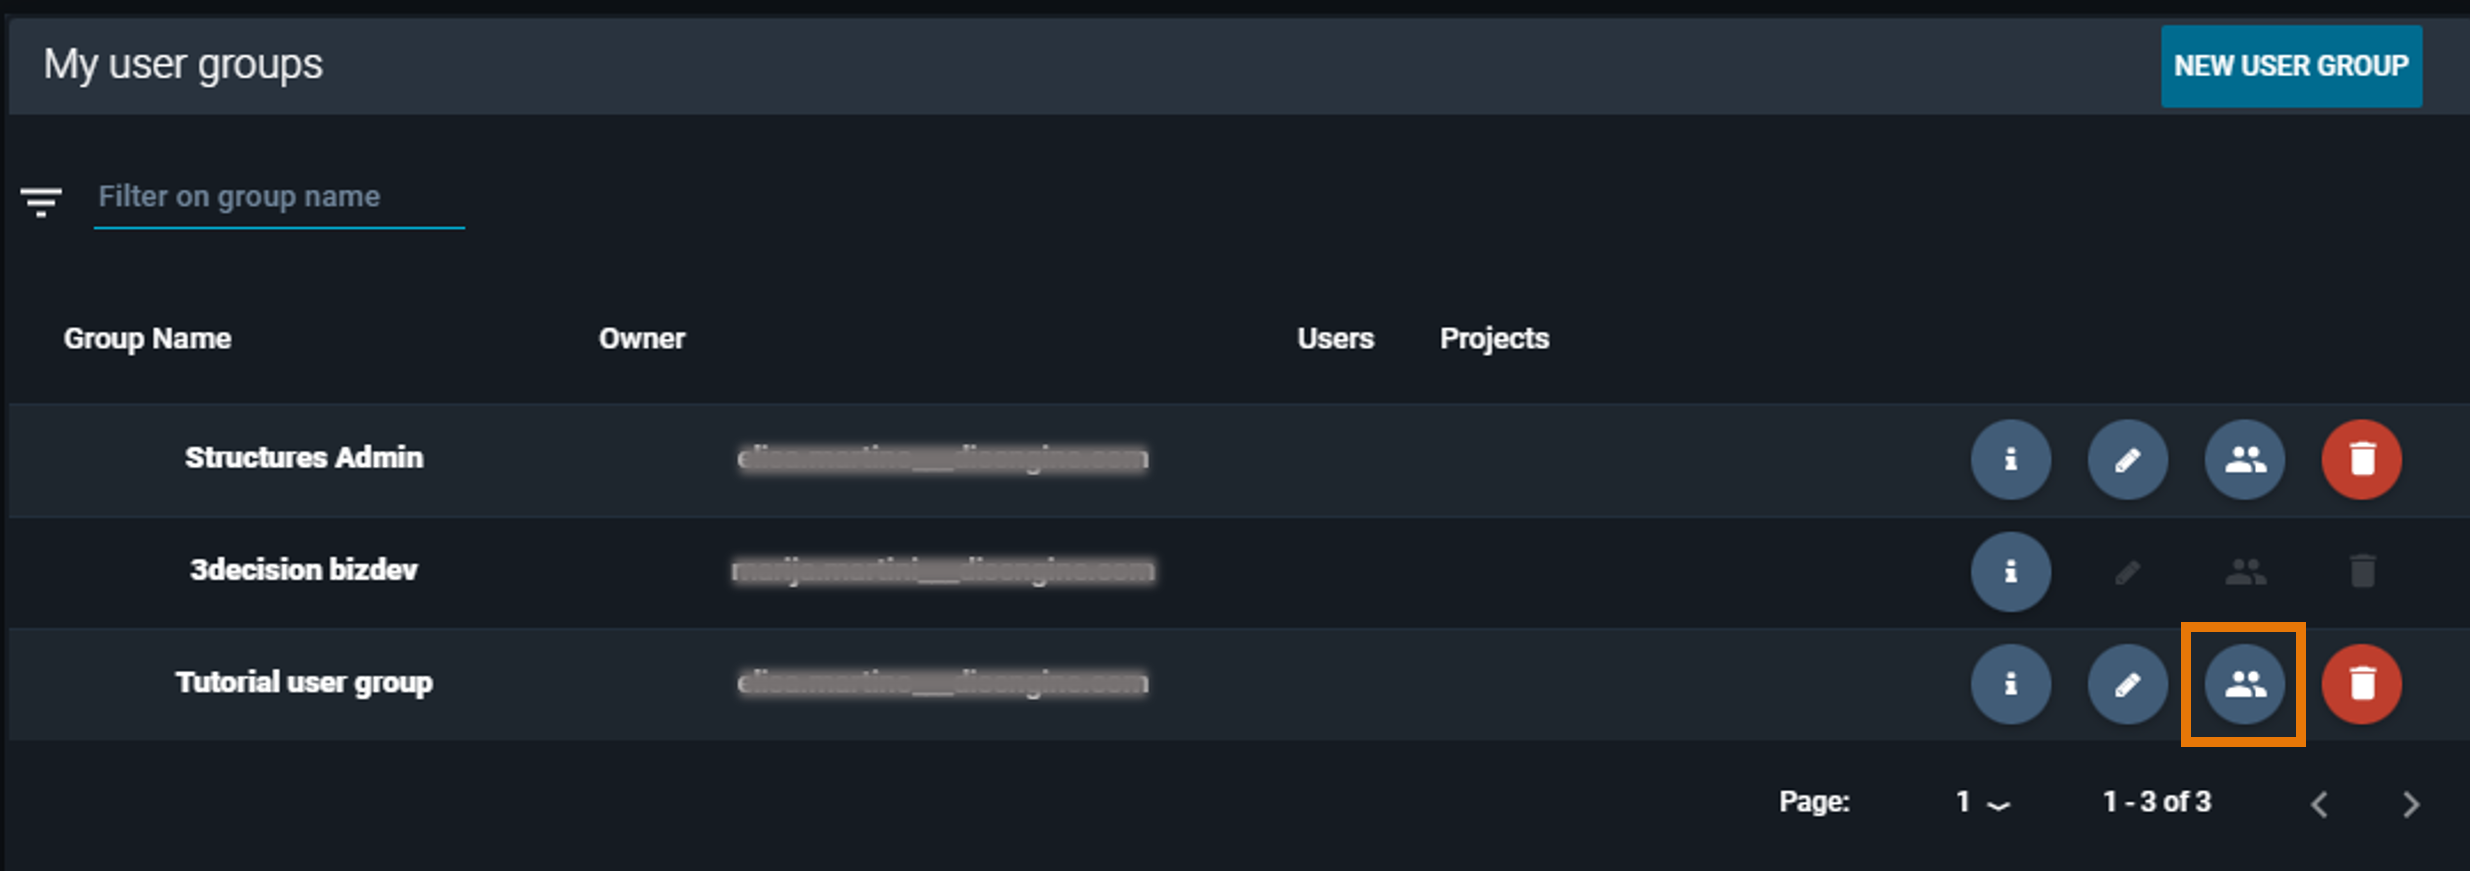This screenshot has width=2470, height=871.
Task: Edit the Tutorial user group
Action: point(2127,685)
